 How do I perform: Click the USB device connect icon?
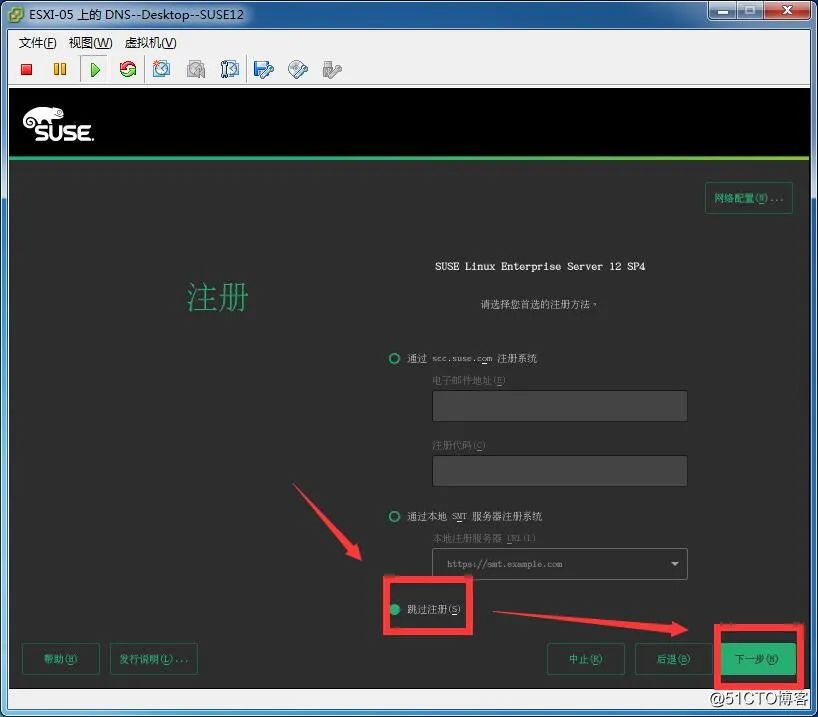332,69
